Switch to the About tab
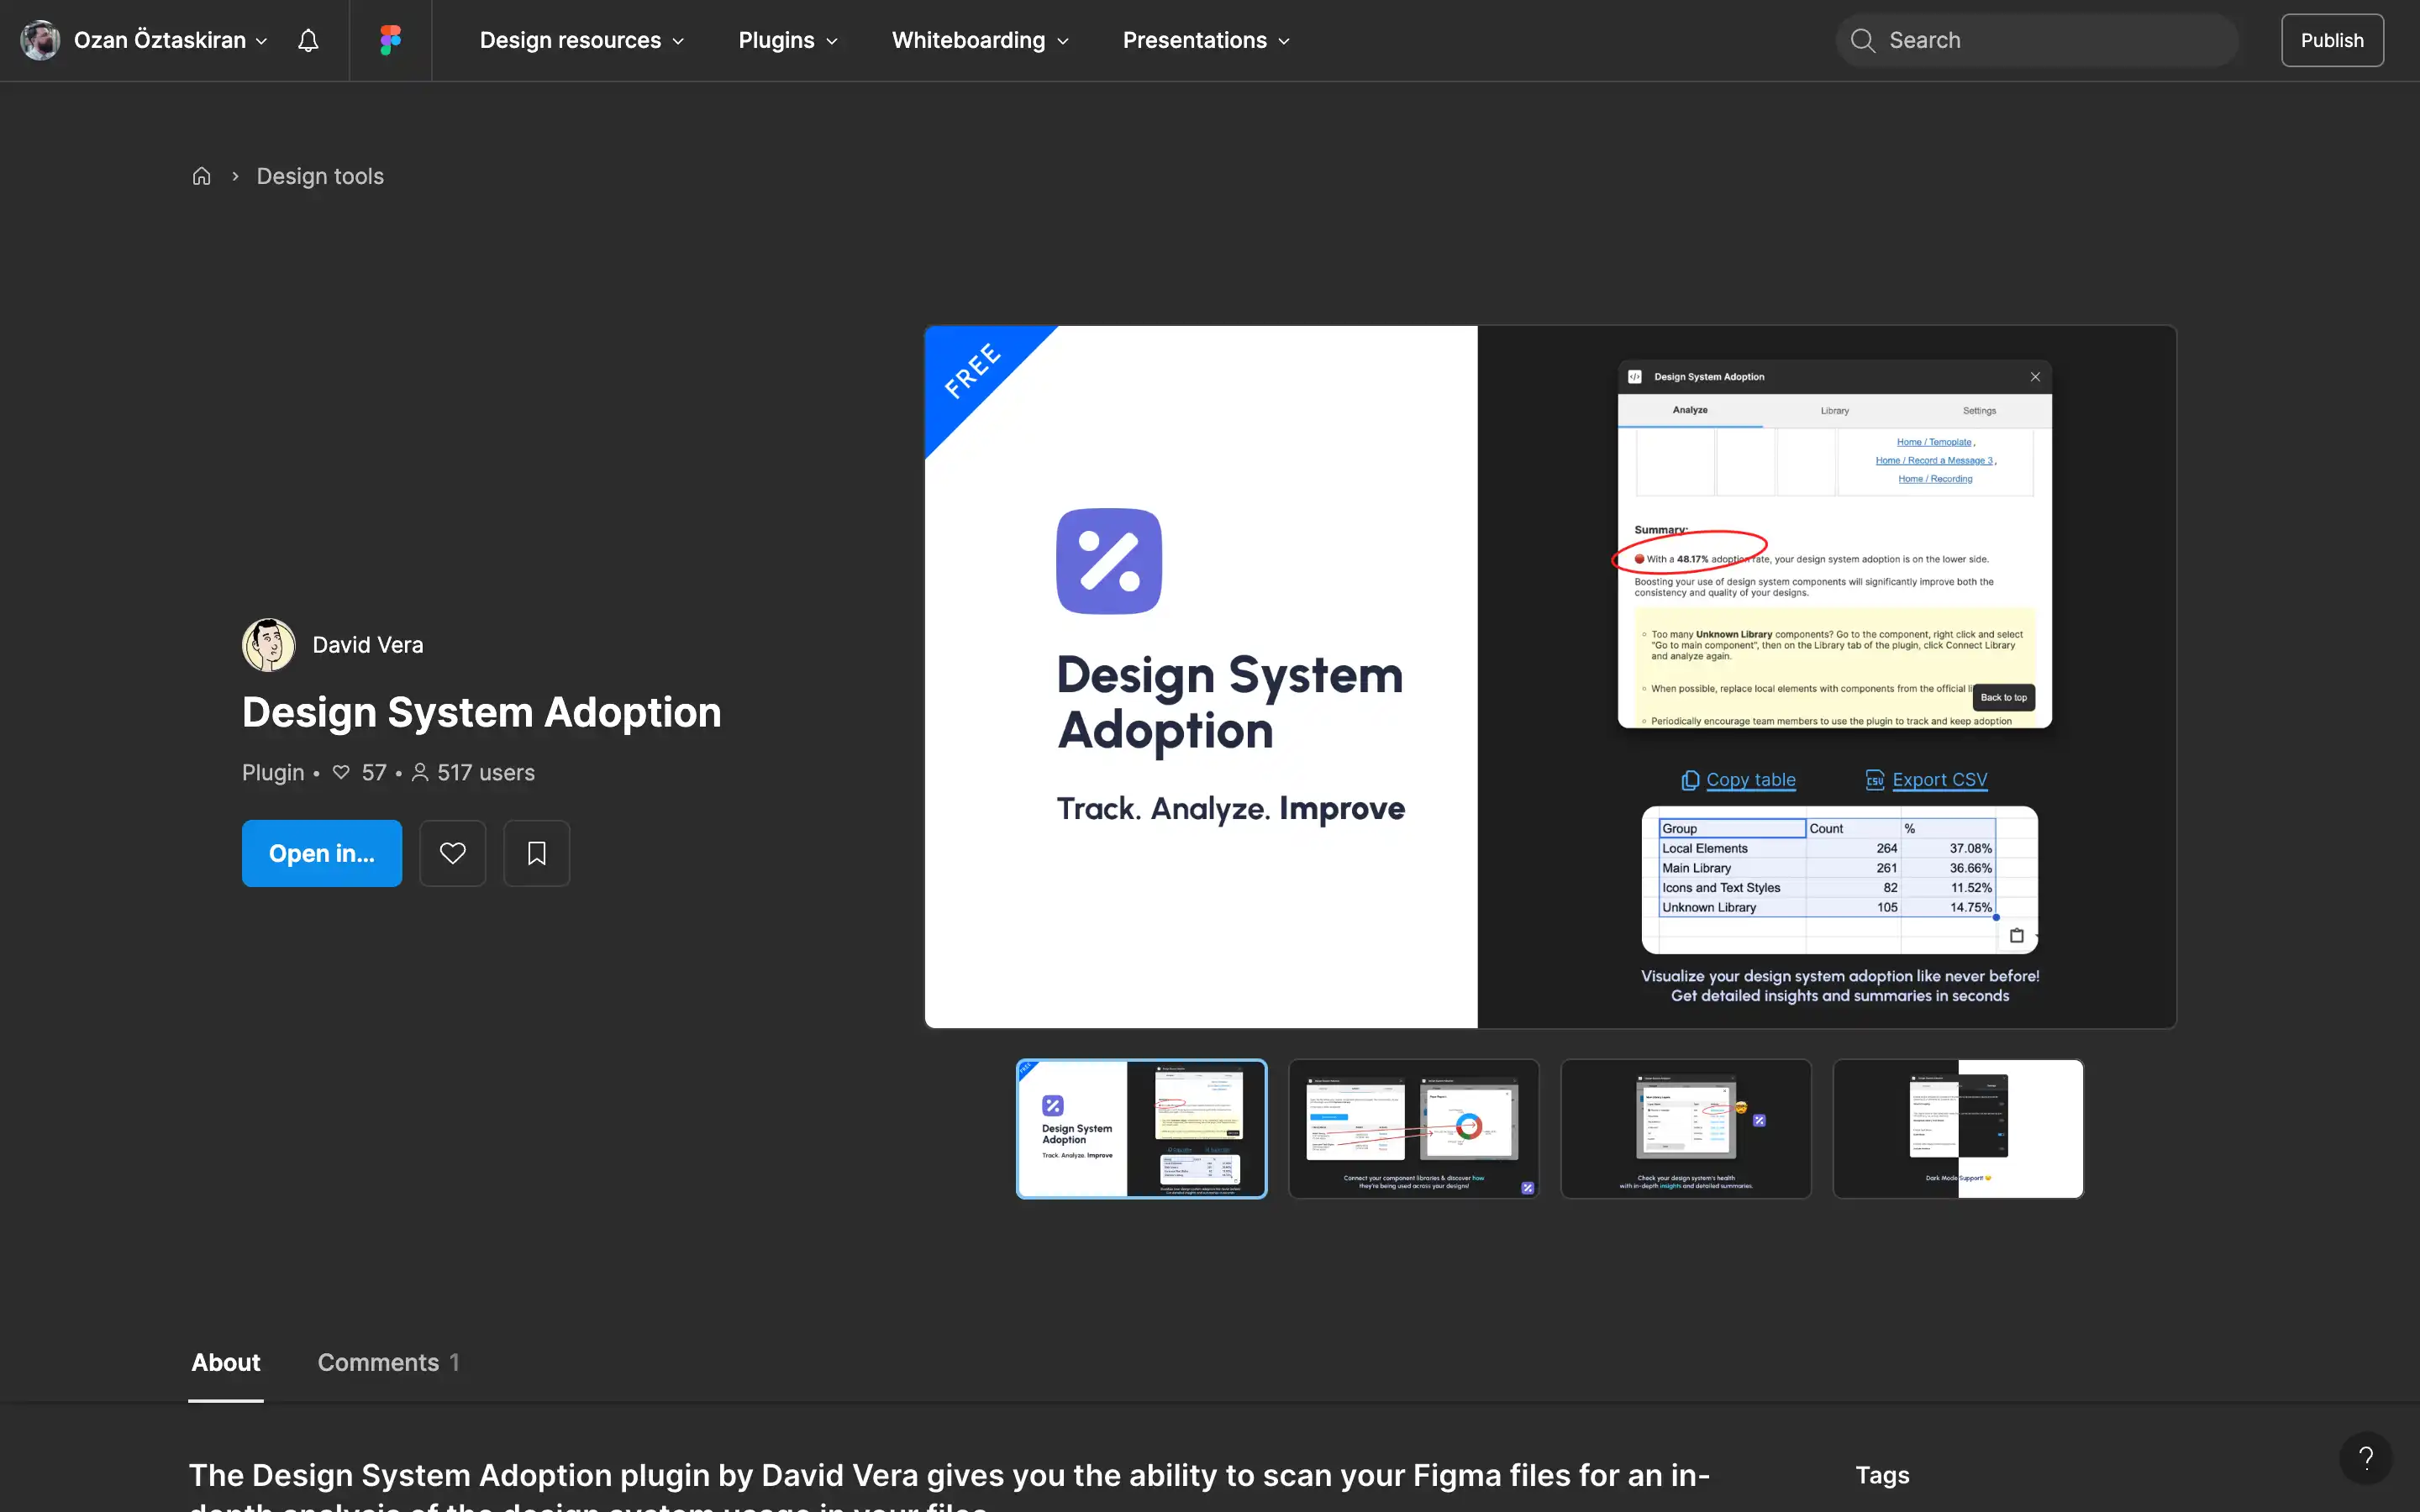The width and height of the screenshot is (2420, 1512). (x=226, y=1362)
